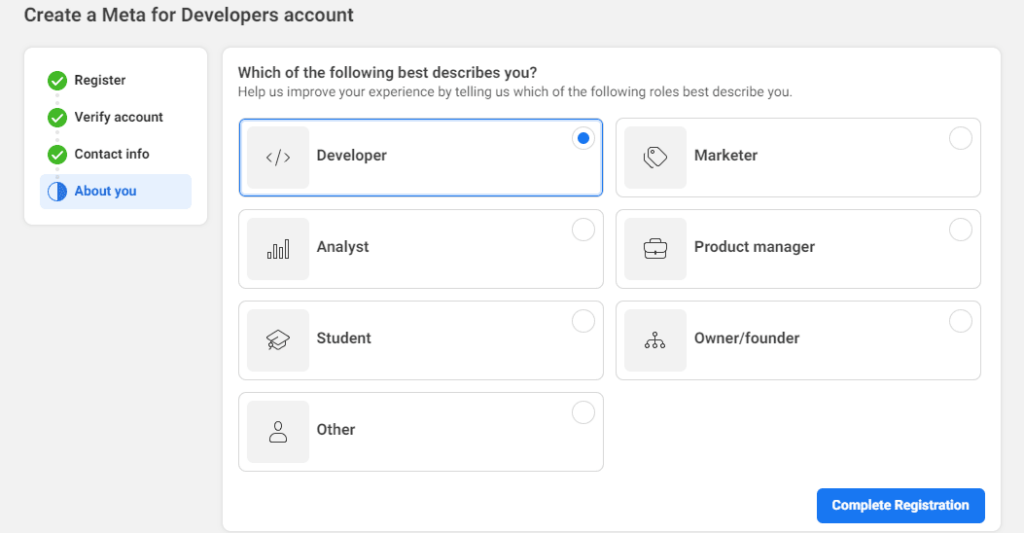1024x533 pixels.
Task: Open the Contact info step
Action: point(112,154)
